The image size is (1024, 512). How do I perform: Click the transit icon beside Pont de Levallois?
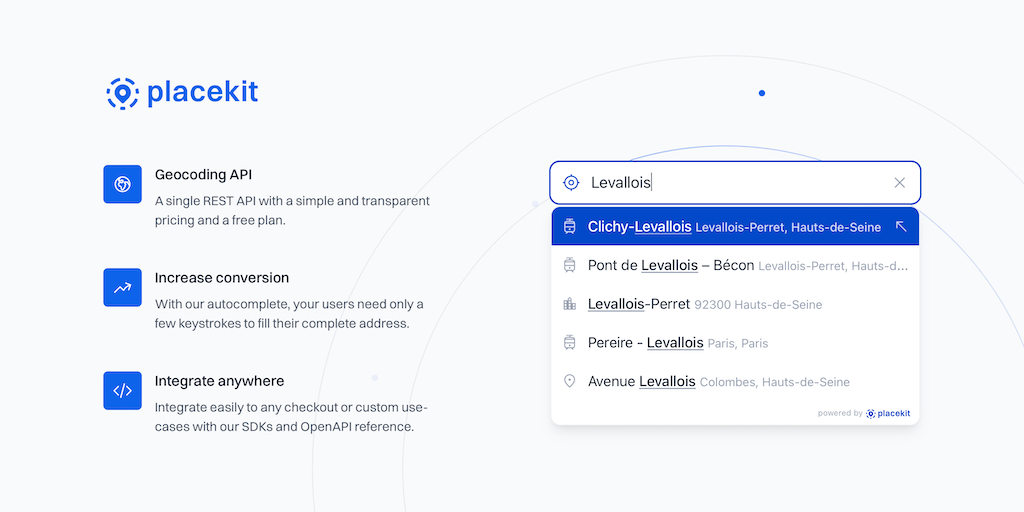[x=570, y=266]
